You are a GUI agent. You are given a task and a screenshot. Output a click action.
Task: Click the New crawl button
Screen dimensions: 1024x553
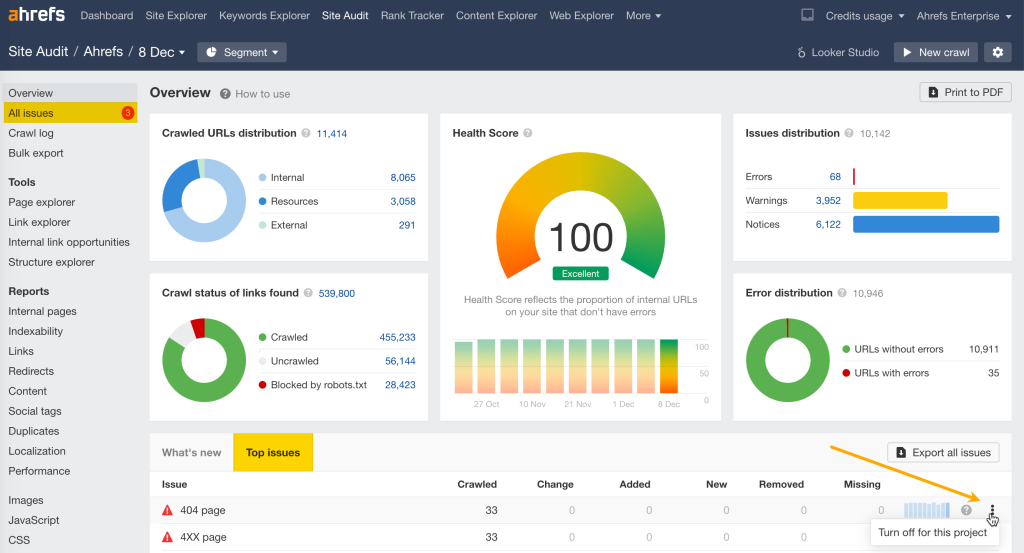tap(935, 52)
